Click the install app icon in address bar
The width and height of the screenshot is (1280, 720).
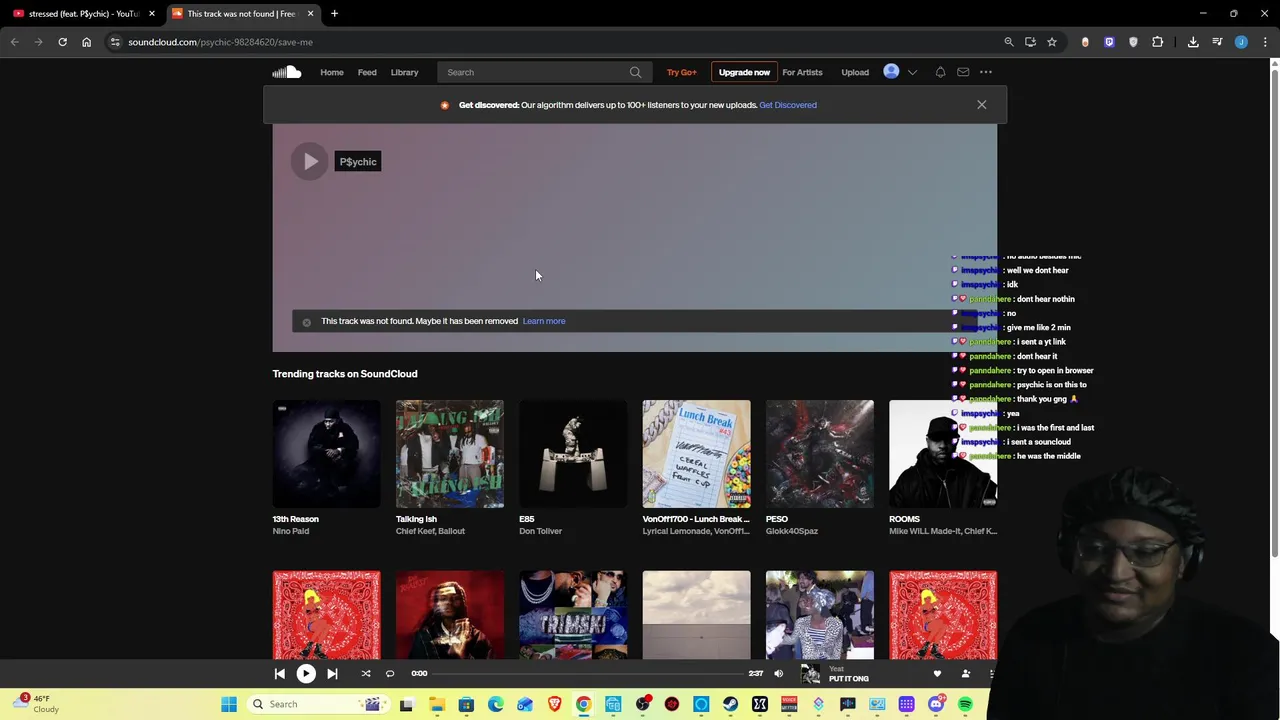pos(1030,42)
